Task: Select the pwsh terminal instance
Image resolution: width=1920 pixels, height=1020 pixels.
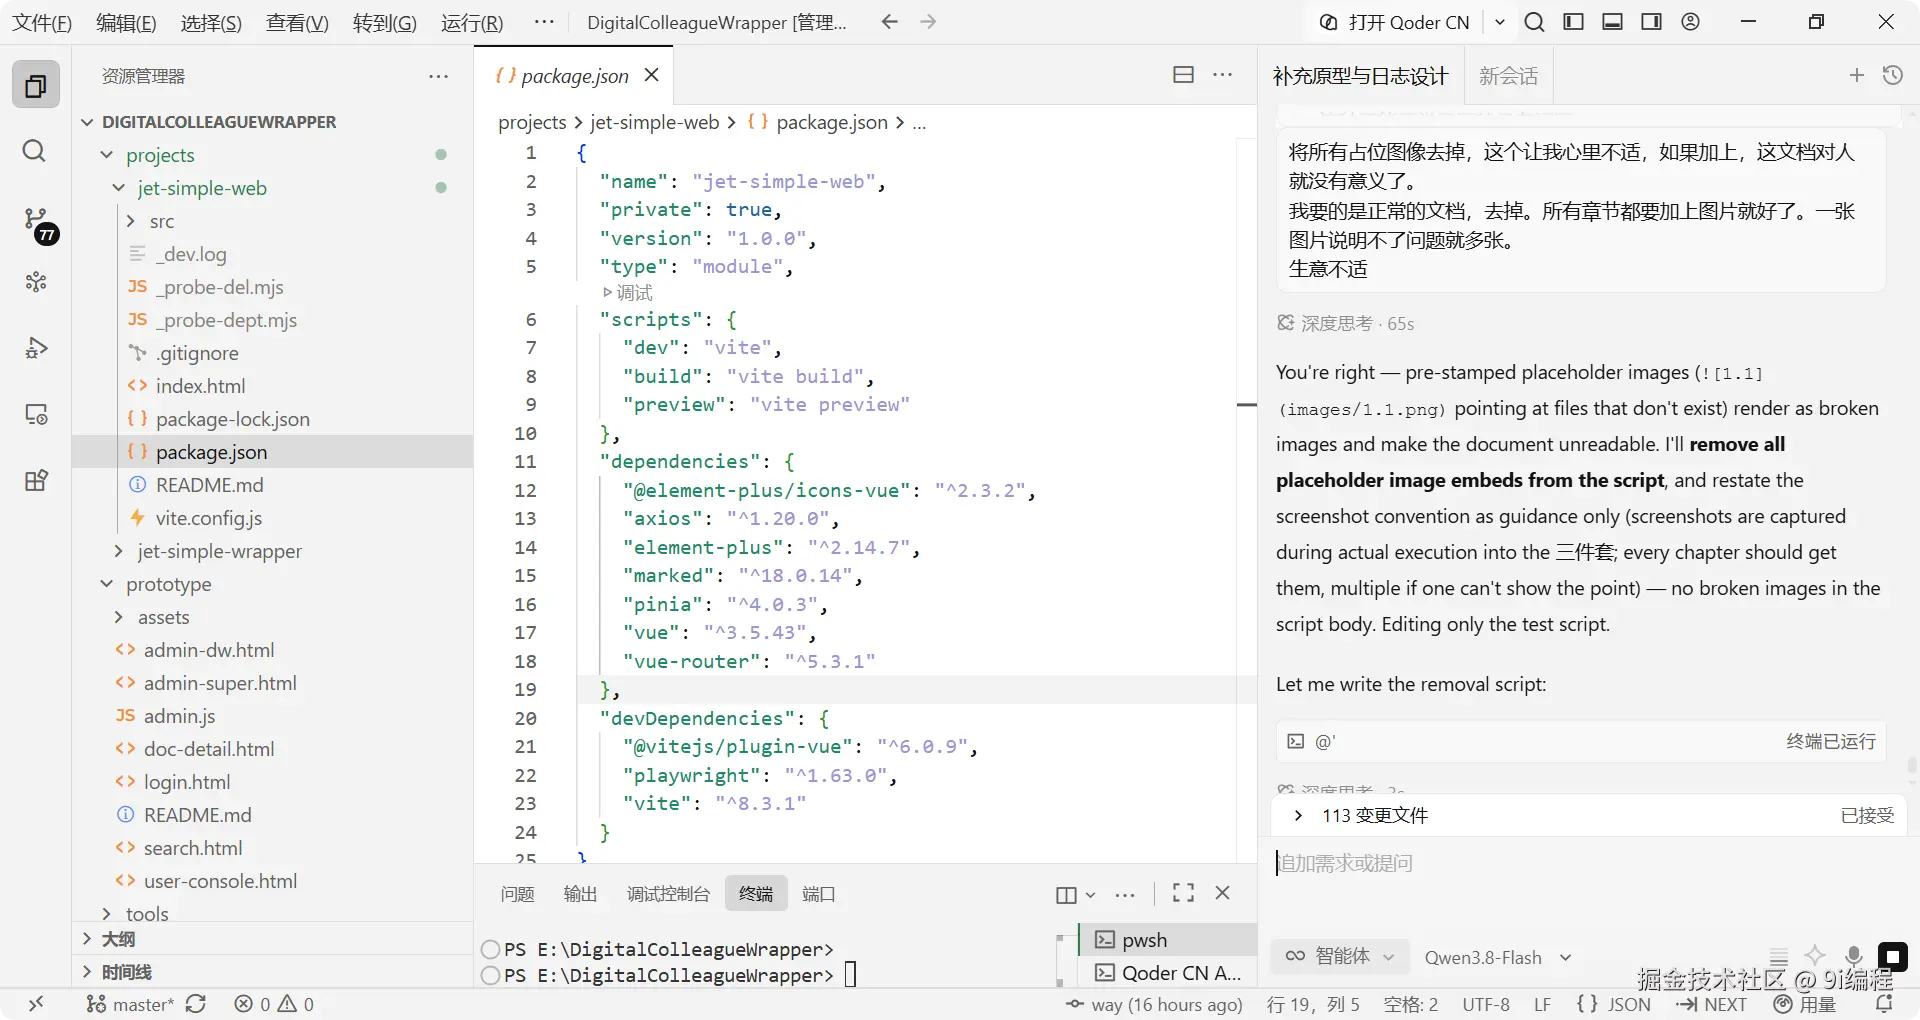Action: [x=1168, y=939]
